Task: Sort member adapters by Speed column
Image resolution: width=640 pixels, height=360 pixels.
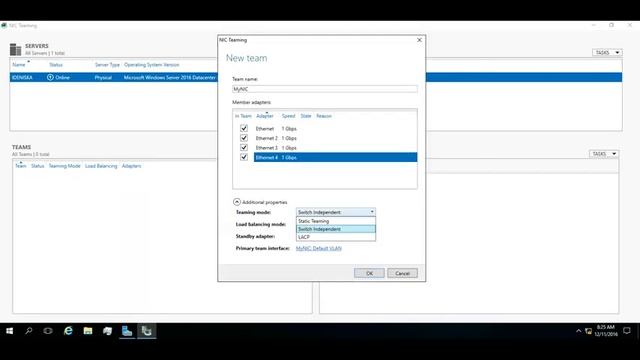Action: pyautogui.click(x=288, y=116)
